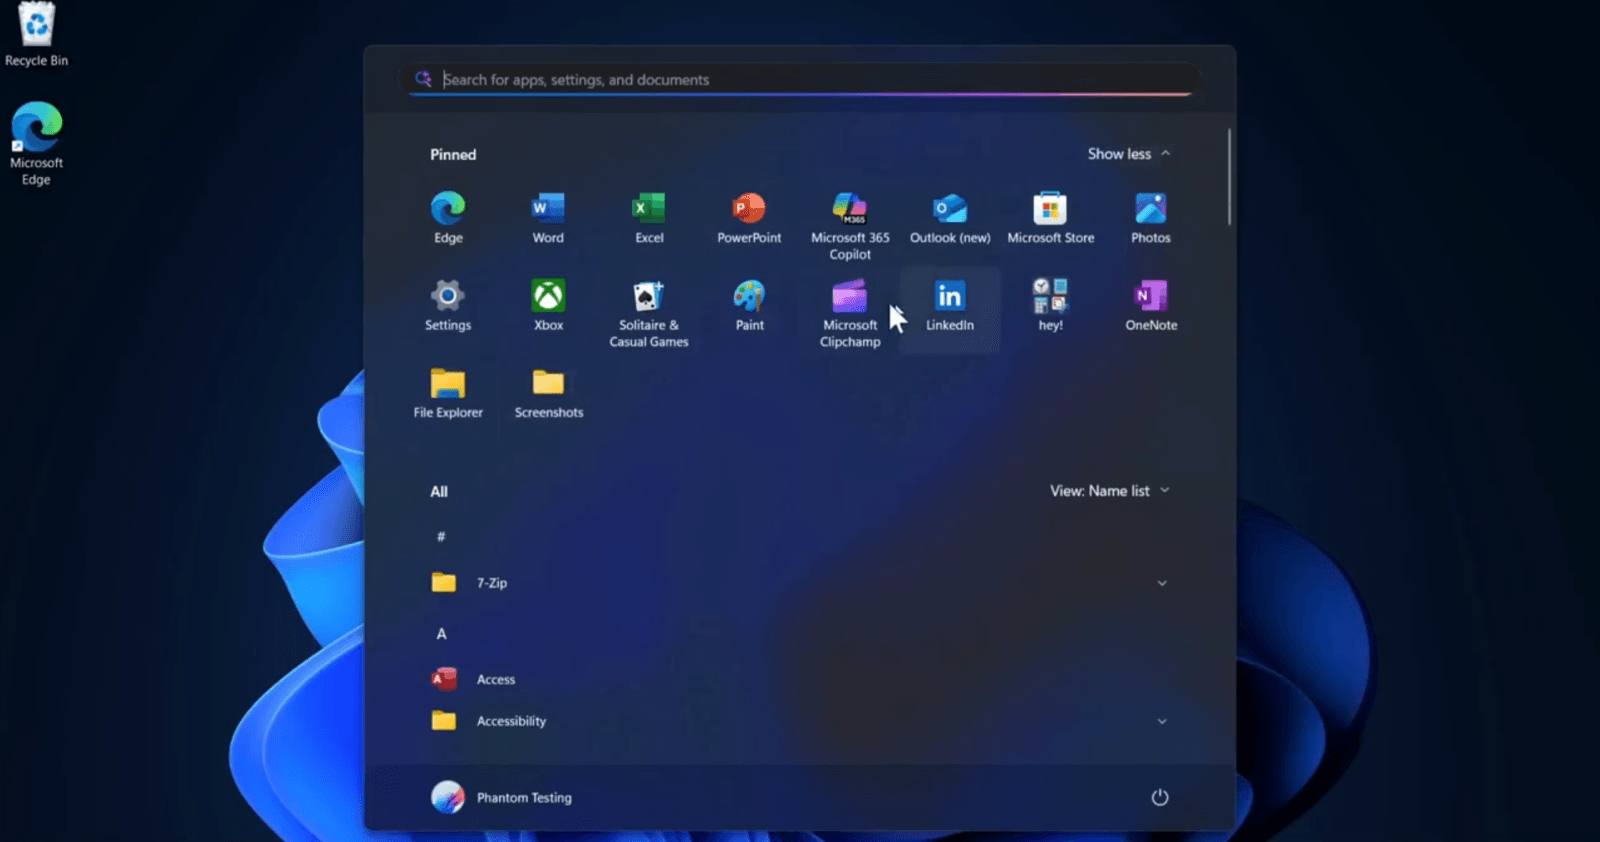1600x842 pixels.
Task: Open the View: Name list dropdown
Action: (1109, 491)
